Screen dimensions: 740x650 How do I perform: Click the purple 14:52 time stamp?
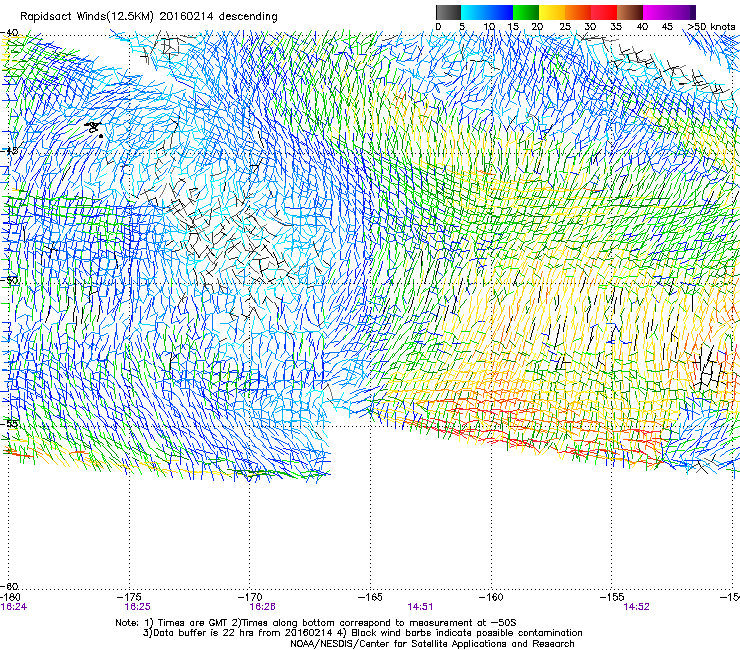(x=636, y=607)
